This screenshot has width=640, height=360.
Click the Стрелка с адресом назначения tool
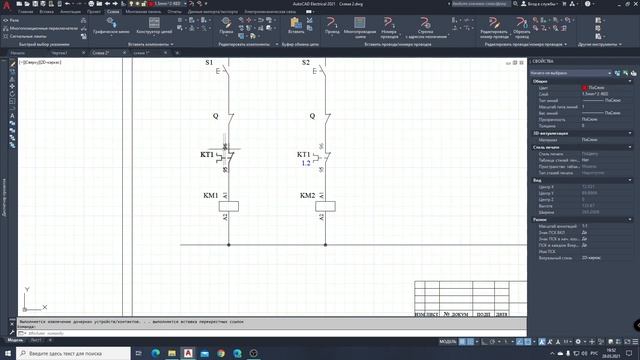pos(426,27)
